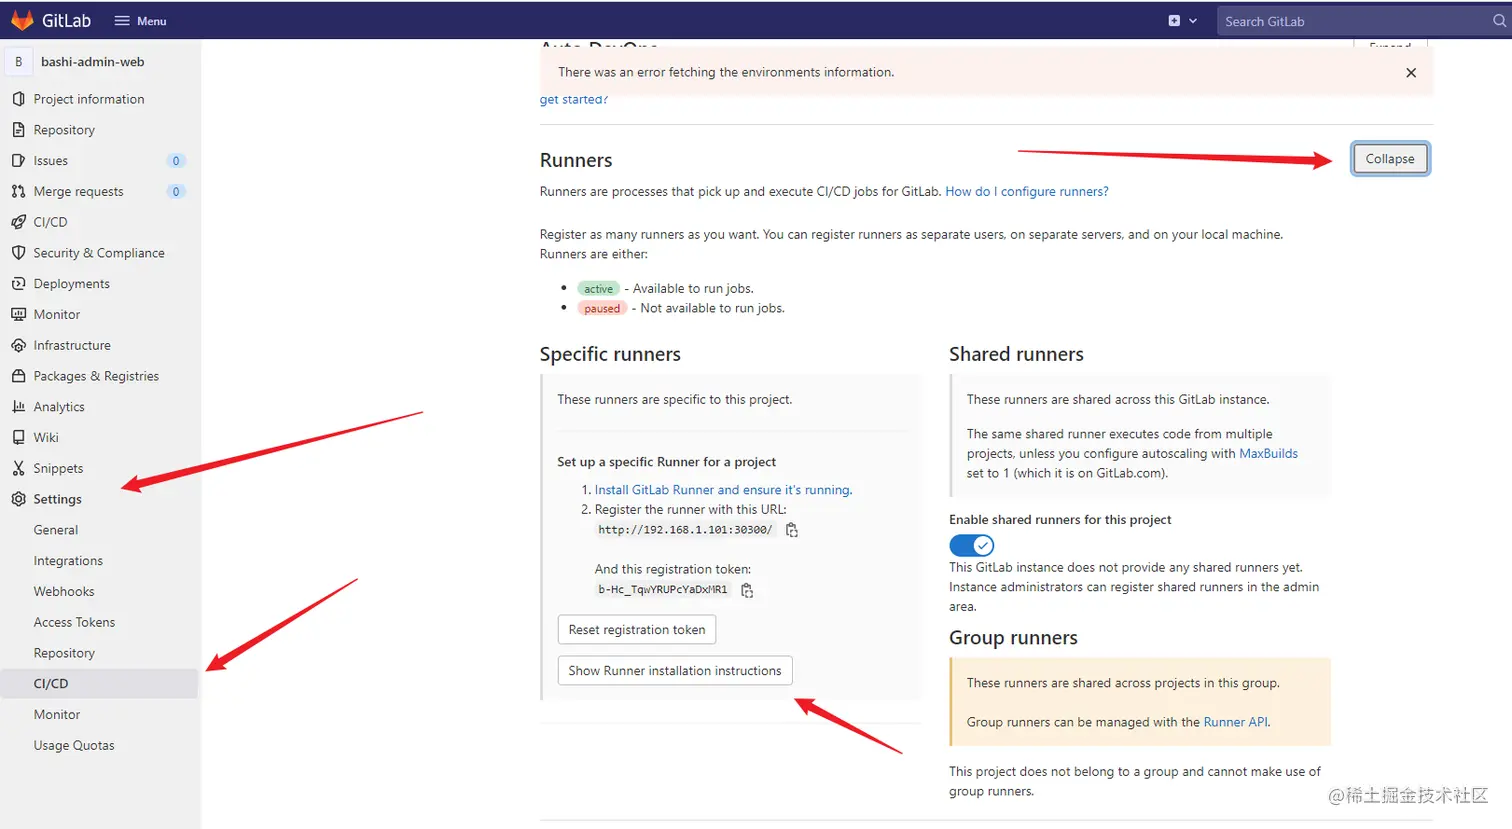Click the Settings gear icon
This screenshot has height=829, width=1512.
click(x=18, y=499)
